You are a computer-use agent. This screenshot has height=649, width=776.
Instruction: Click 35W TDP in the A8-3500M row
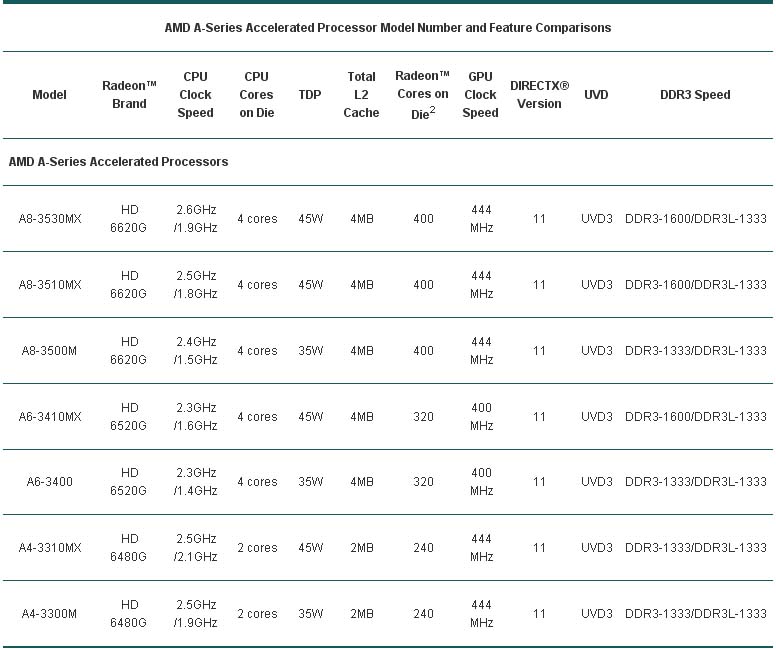point(311,350)
